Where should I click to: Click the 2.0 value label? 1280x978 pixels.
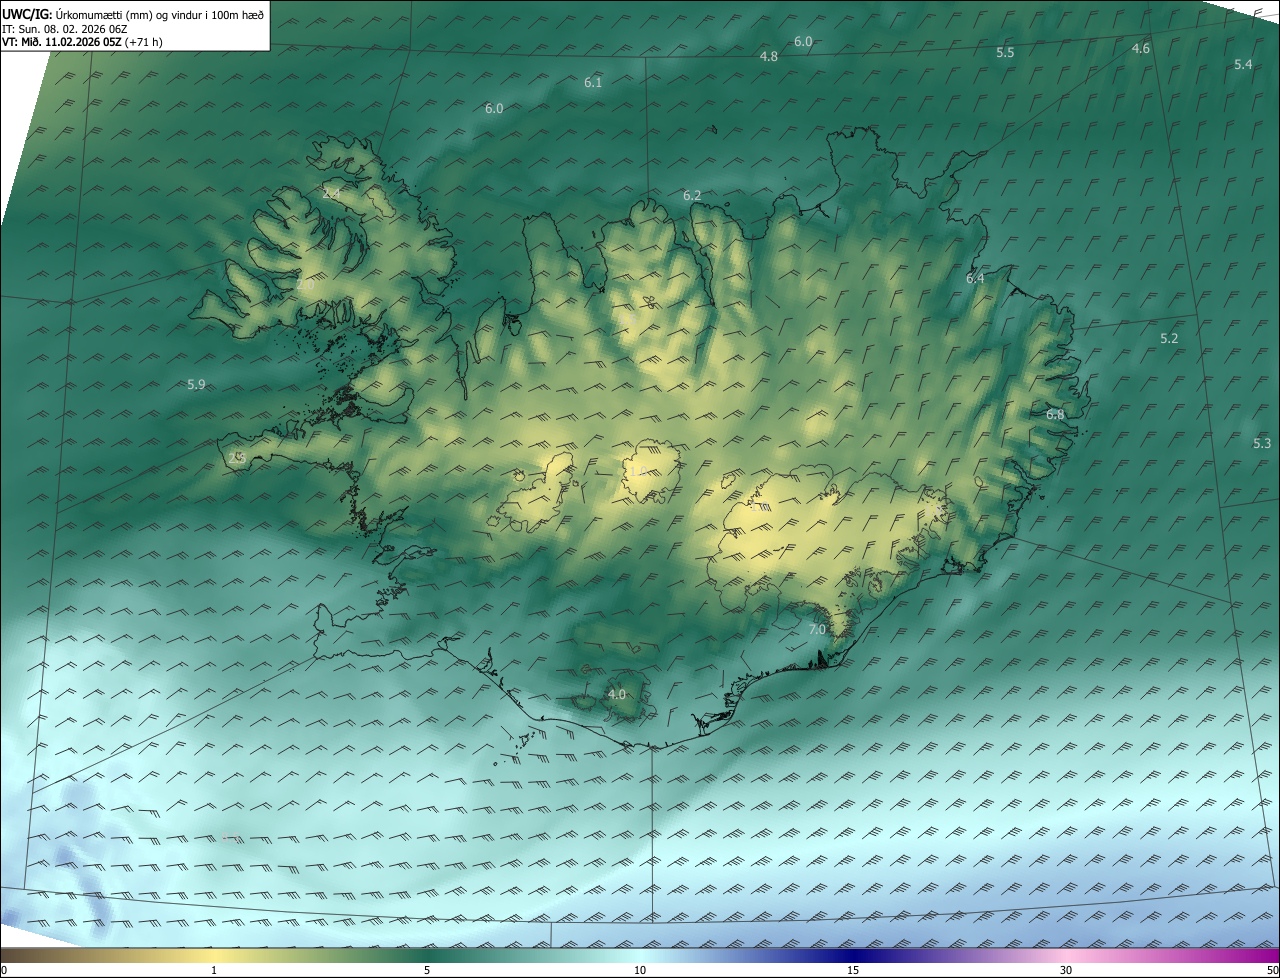tap(305, 285)
